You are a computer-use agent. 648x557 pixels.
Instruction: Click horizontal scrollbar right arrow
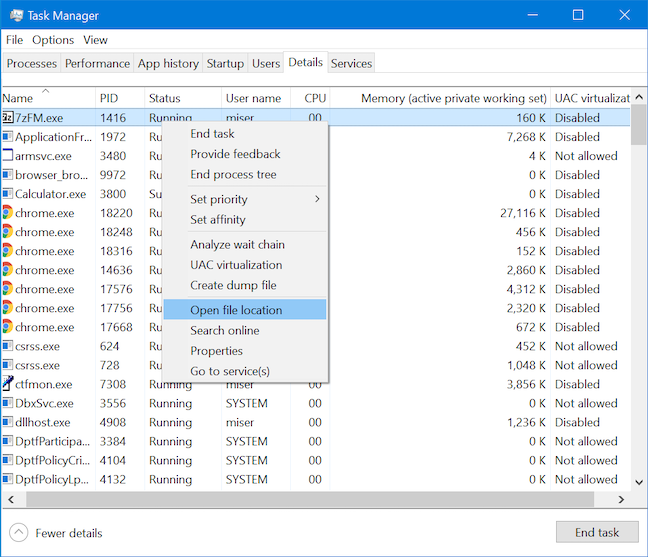pos(621,499)
